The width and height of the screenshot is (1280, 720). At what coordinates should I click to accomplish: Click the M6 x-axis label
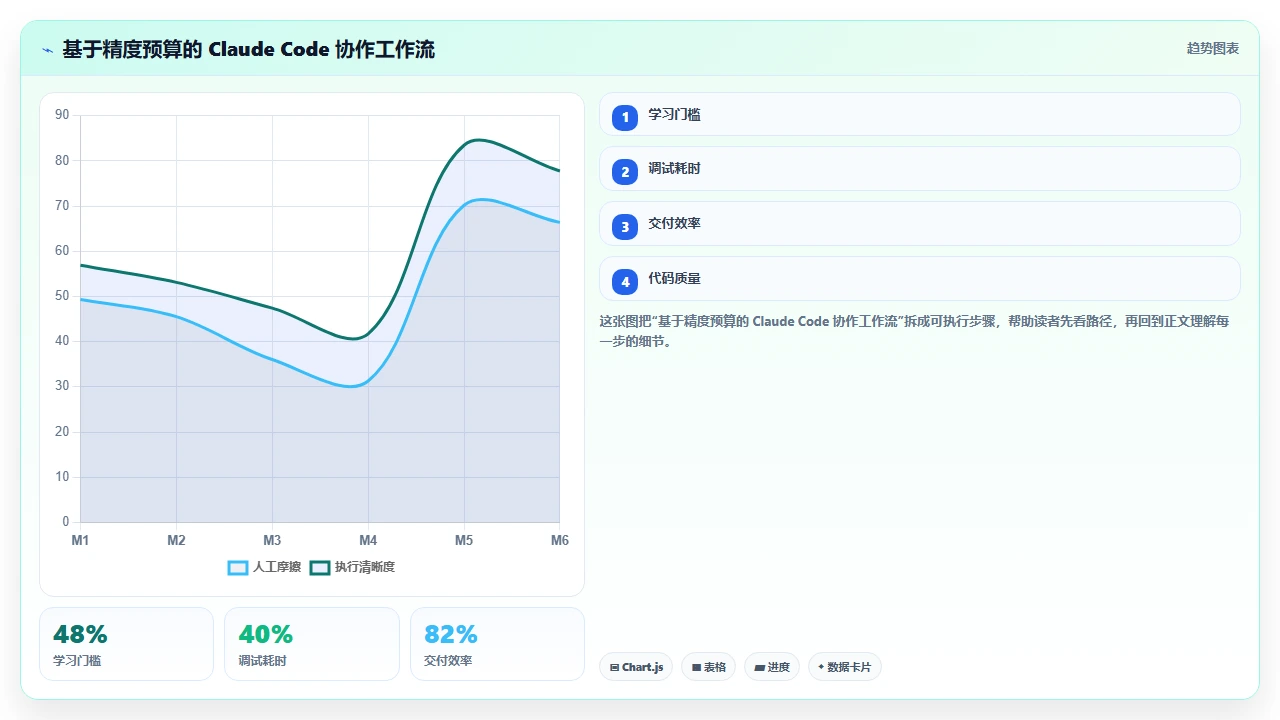(560, 541)
